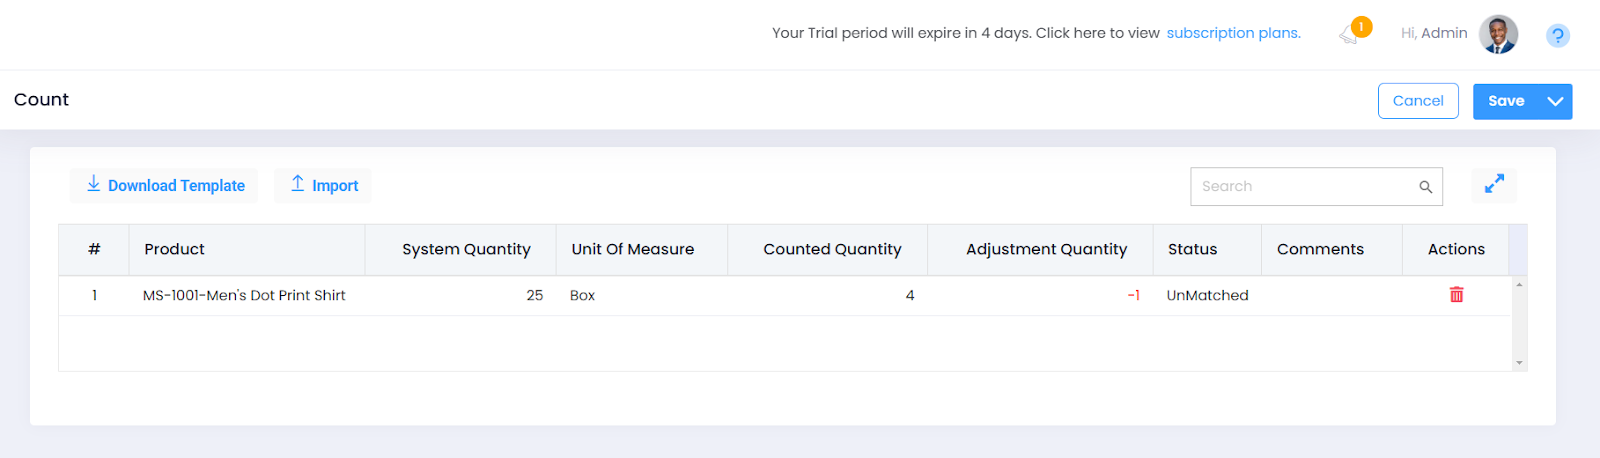The image size is (1600, 458).
Task: Open the help question mark icon
Action: [1557, 36]
